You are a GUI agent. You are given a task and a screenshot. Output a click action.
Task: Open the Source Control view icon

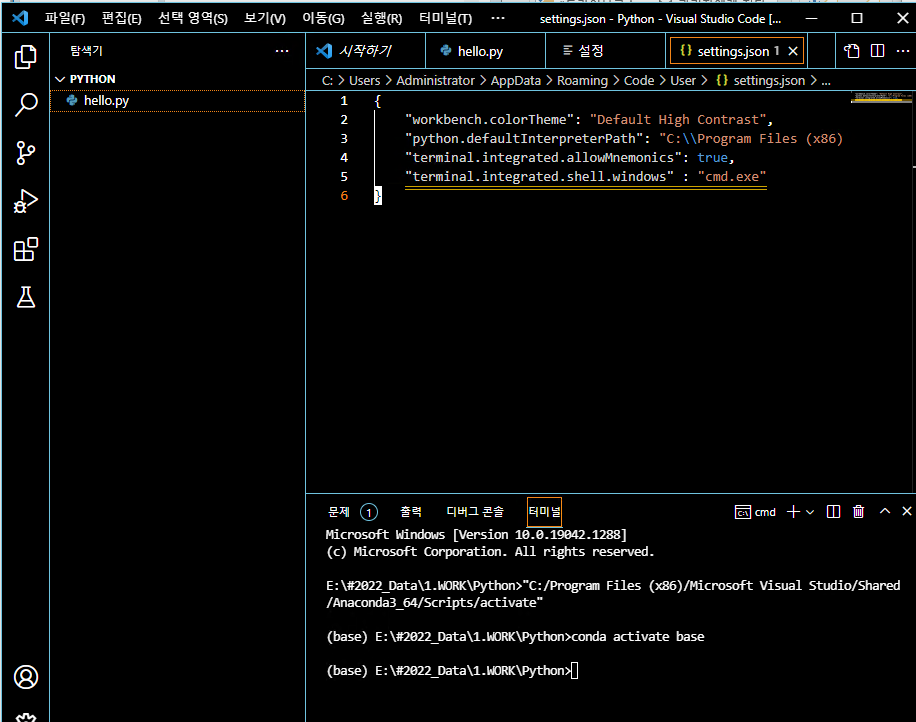[x=25, y=153]
